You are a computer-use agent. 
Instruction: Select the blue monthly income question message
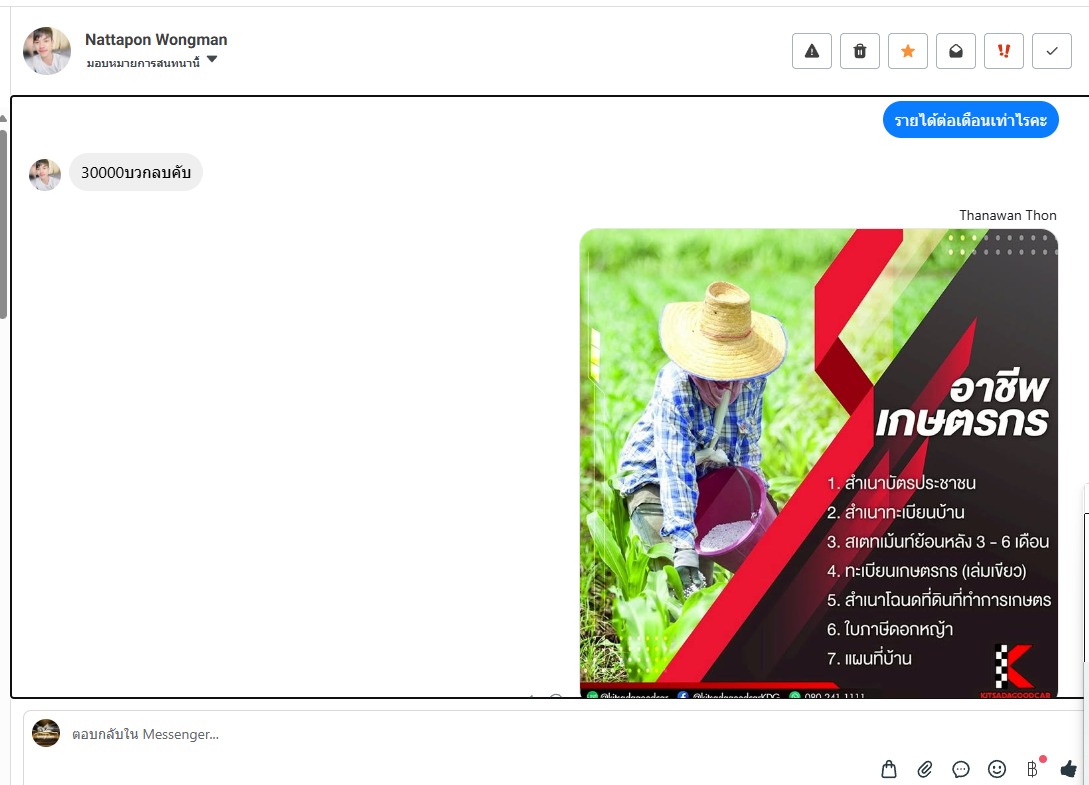pyautogui.click(x=970, y=120)
